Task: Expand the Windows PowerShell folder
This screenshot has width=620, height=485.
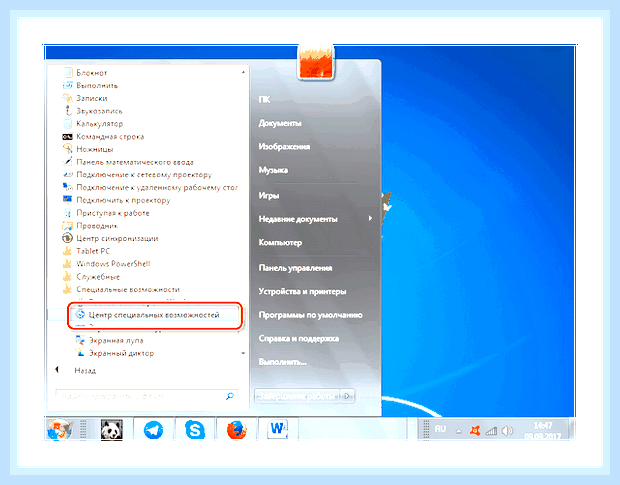Action: [113, 264]
